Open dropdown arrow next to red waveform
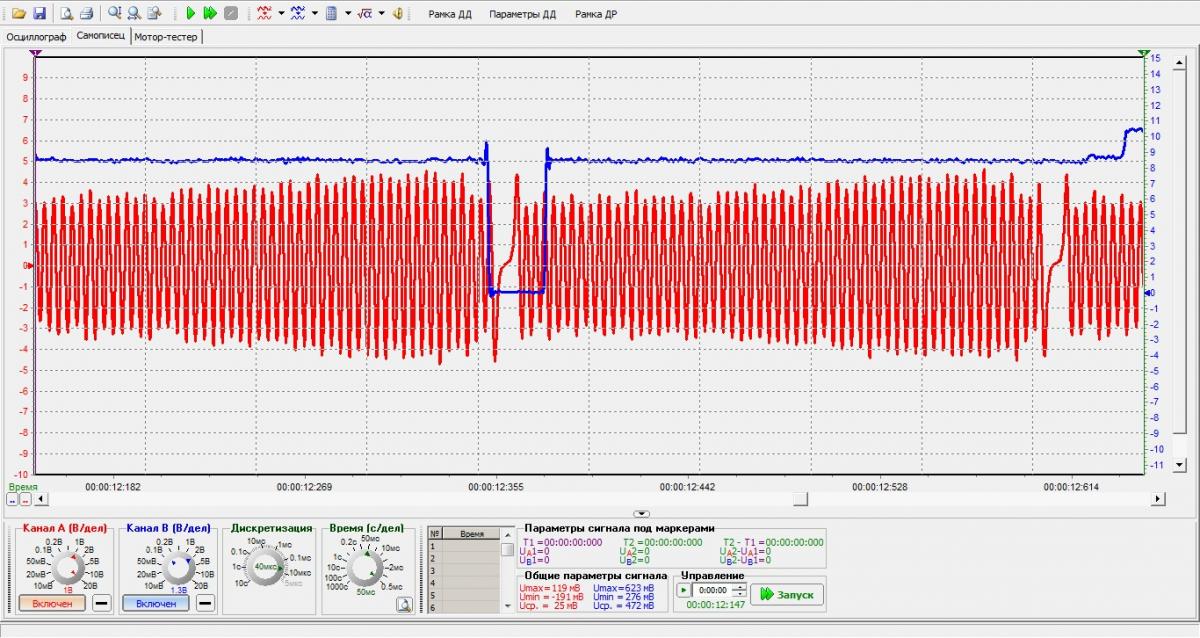This screenshot has width=1200, height=638. (x=281, y=14)
